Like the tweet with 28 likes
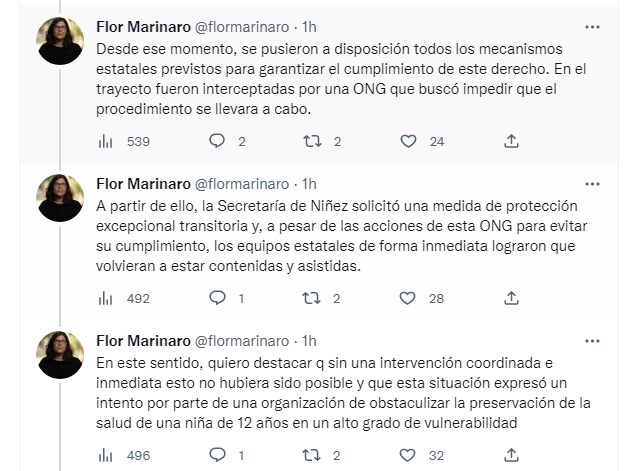 tap(408, 298)
